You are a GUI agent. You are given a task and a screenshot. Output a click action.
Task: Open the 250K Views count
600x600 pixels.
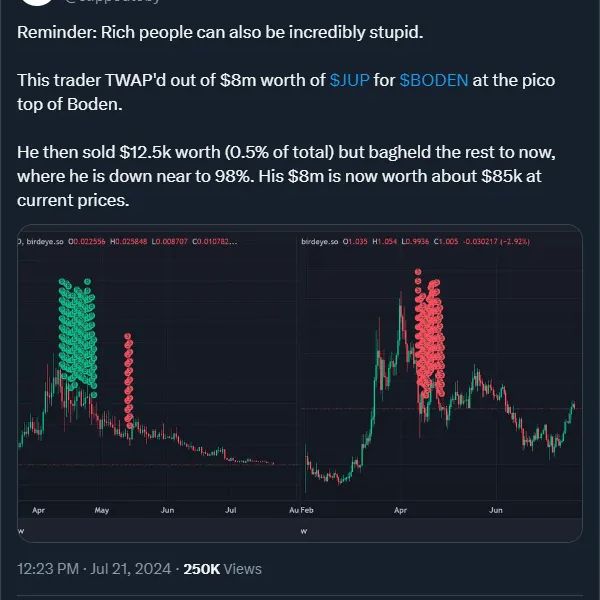[222, 569]
